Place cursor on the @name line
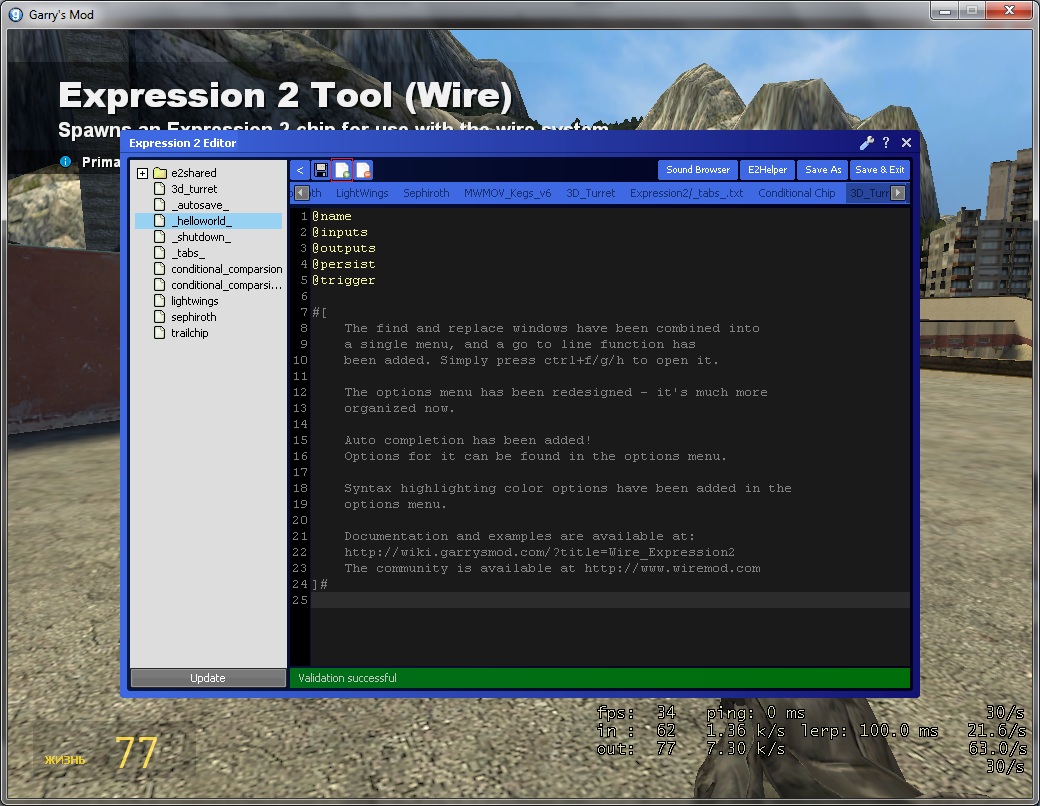The image size is (1040, 806). (x=332, y=216)
